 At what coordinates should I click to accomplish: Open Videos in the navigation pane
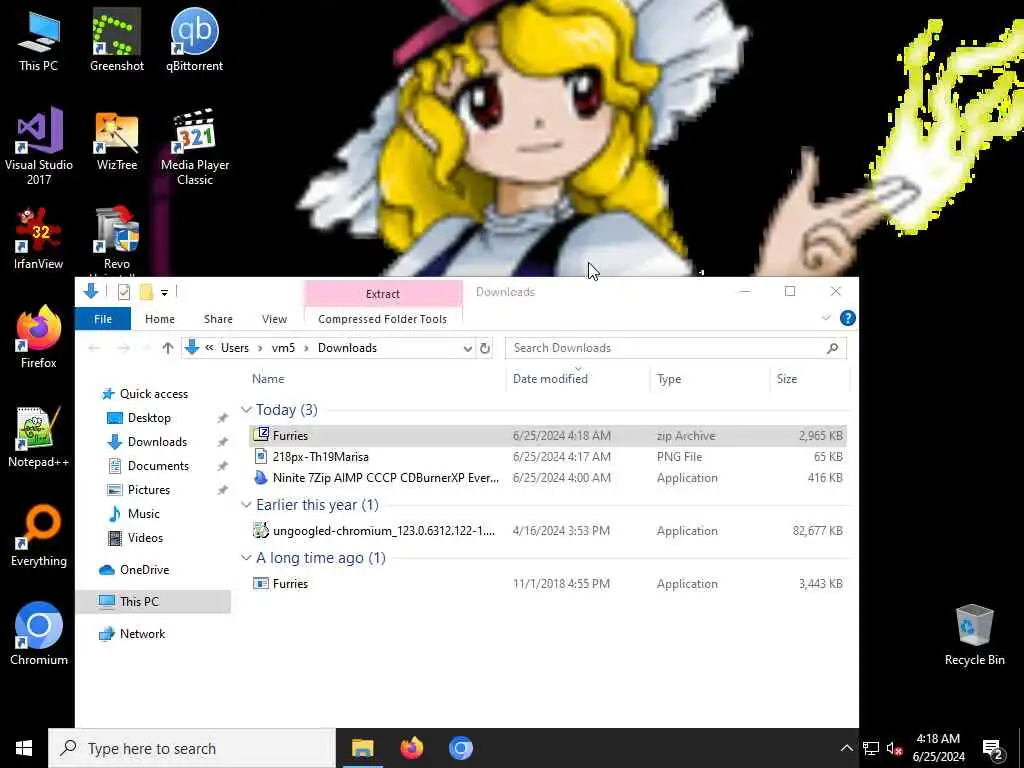point(145,538)
